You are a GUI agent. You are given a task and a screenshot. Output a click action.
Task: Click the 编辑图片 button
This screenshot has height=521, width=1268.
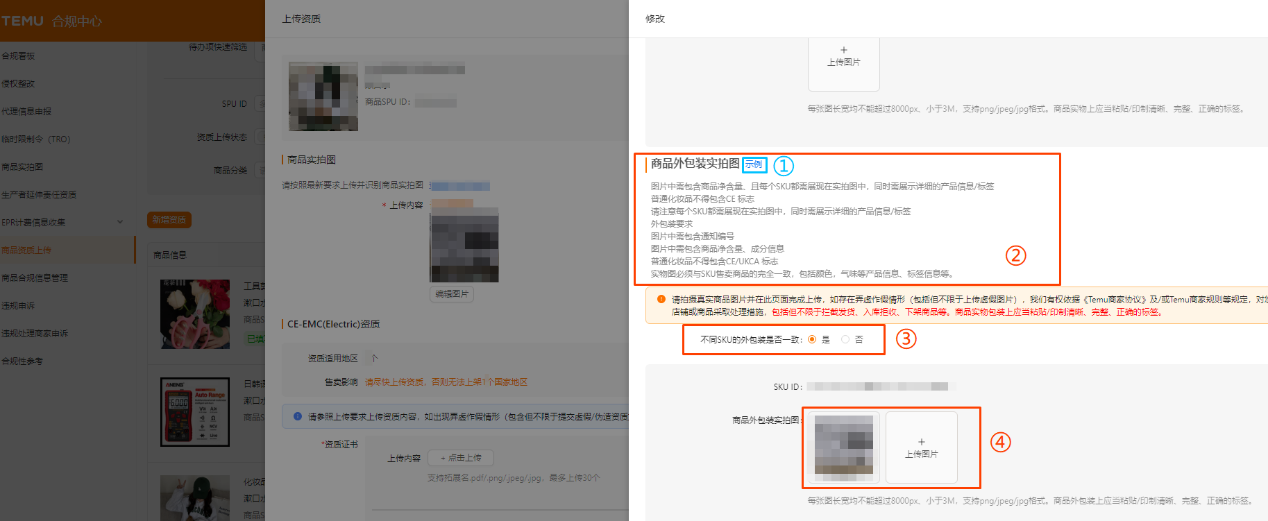(452, 294)
